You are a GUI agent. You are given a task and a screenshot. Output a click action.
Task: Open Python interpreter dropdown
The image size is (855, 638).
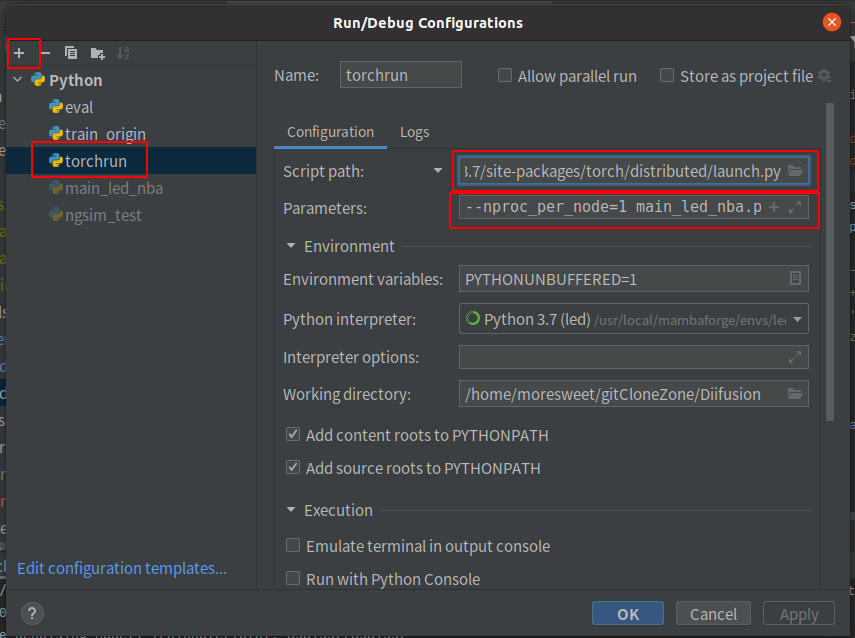(x=797, y=319)
